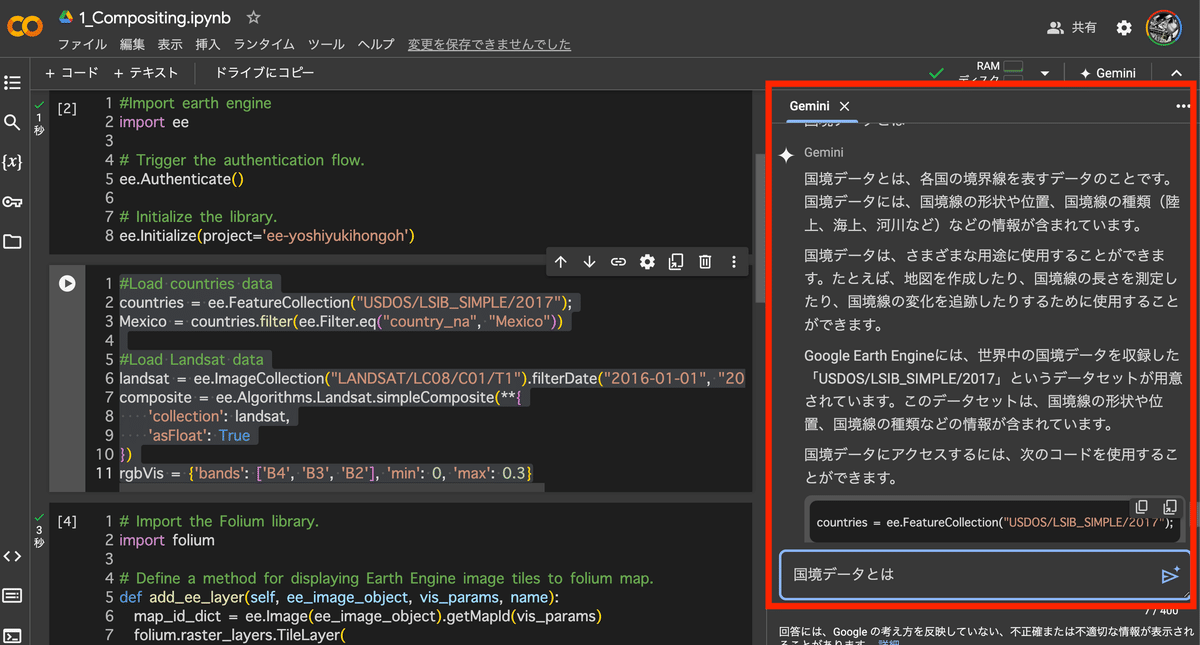Insert a link into the selected cell

point(618,261)
